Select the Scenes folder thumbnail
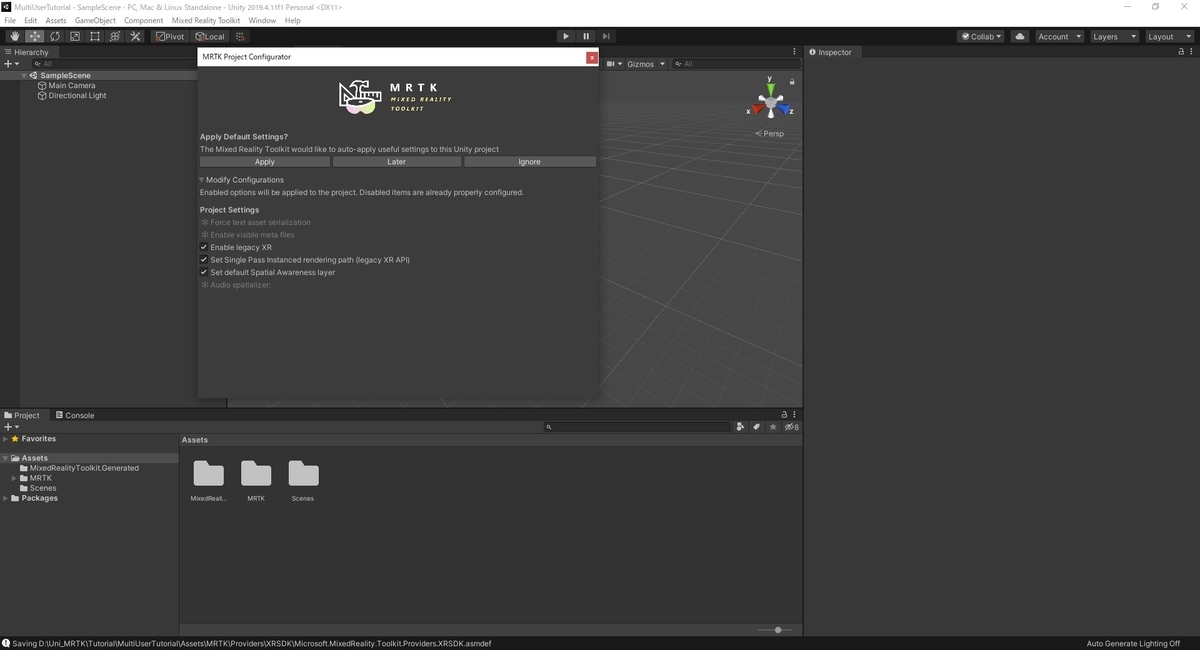The height and width of the screenshot is (650, 1200). point(303,473)
